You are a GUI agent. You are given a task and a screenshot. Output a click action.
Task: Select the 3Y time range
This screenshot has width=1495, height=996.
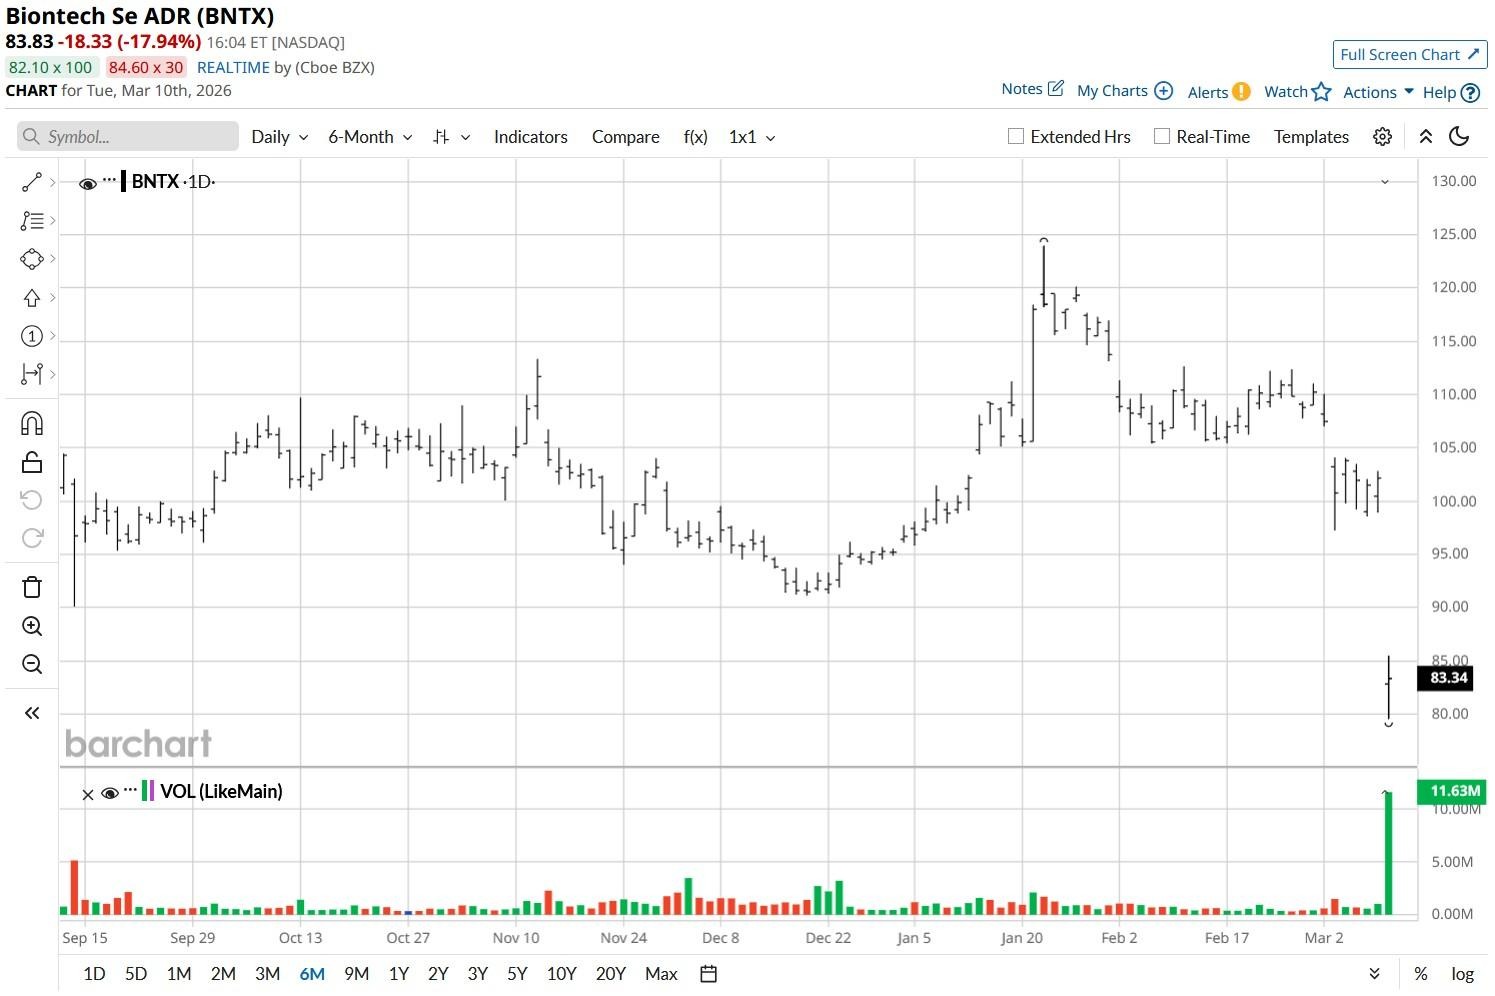pyautogui.click(x=478, y=974)
